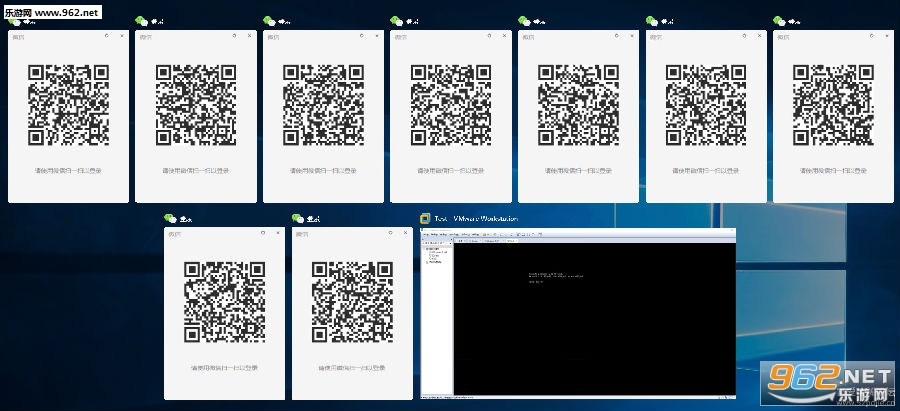
Task: Close the first top-row WeChat login window
Action: (122, 36)
